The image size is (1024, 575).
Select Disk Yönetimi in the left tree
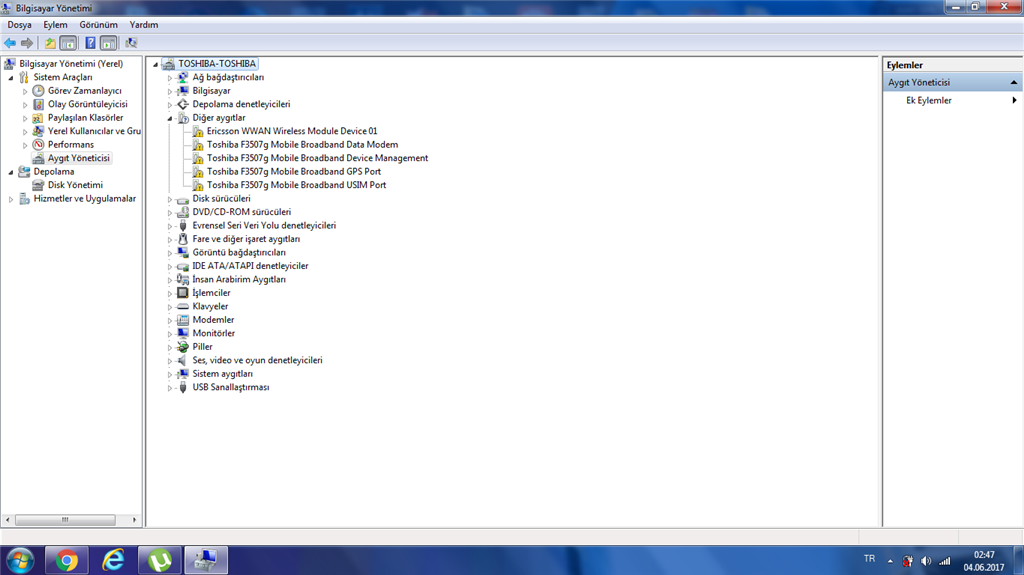click(x=75, y=185)
